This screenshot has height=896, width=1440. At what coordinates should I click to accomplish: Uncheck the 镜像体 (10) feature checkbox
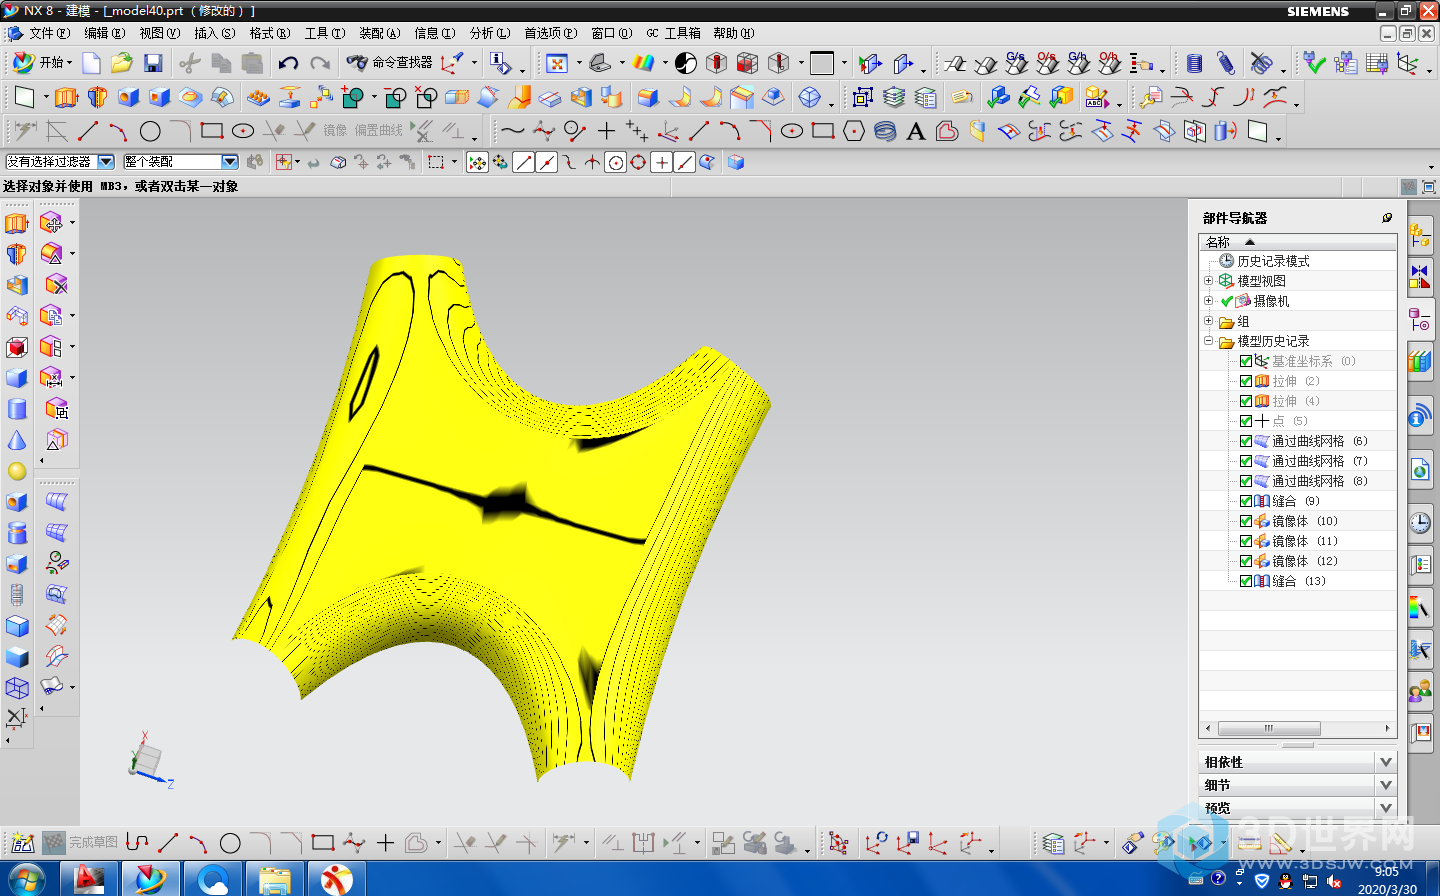[1246, 521]
